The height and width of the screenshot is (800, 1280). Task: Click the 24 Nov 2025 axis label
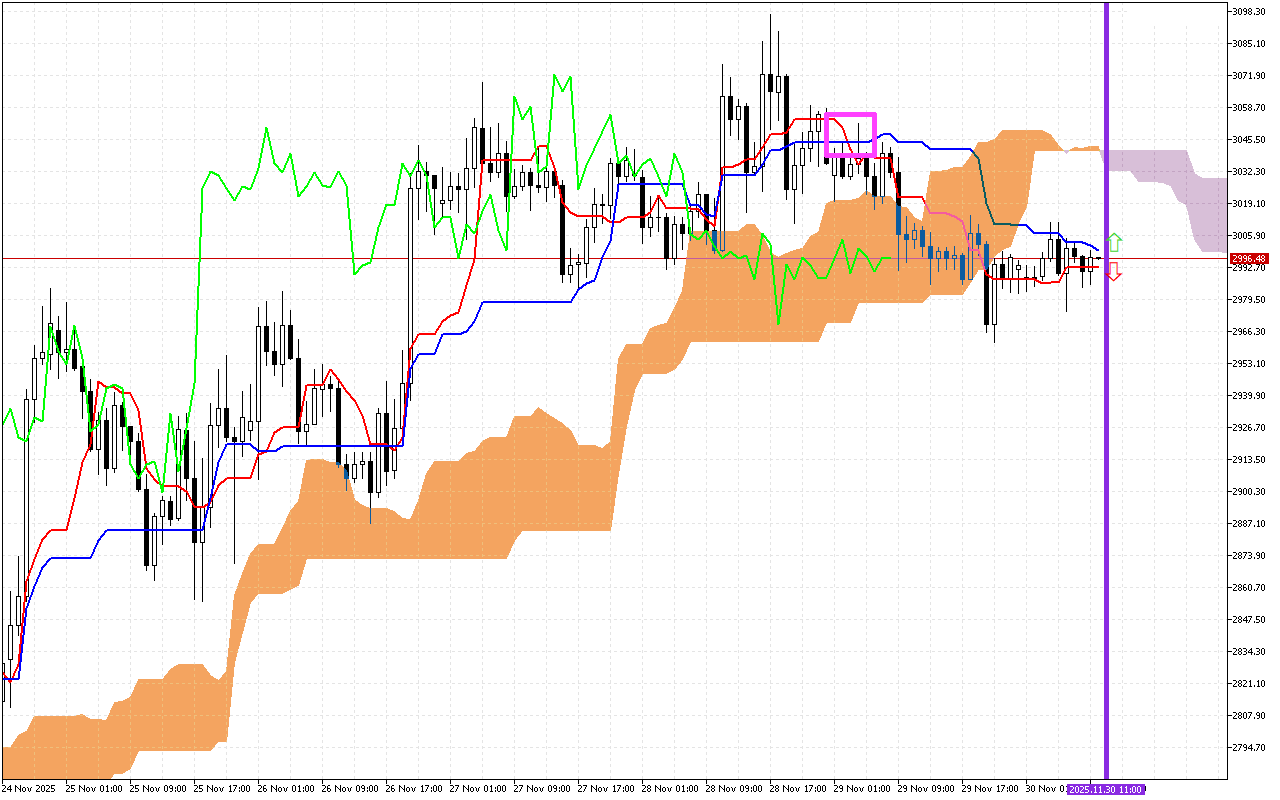point(28,787)
